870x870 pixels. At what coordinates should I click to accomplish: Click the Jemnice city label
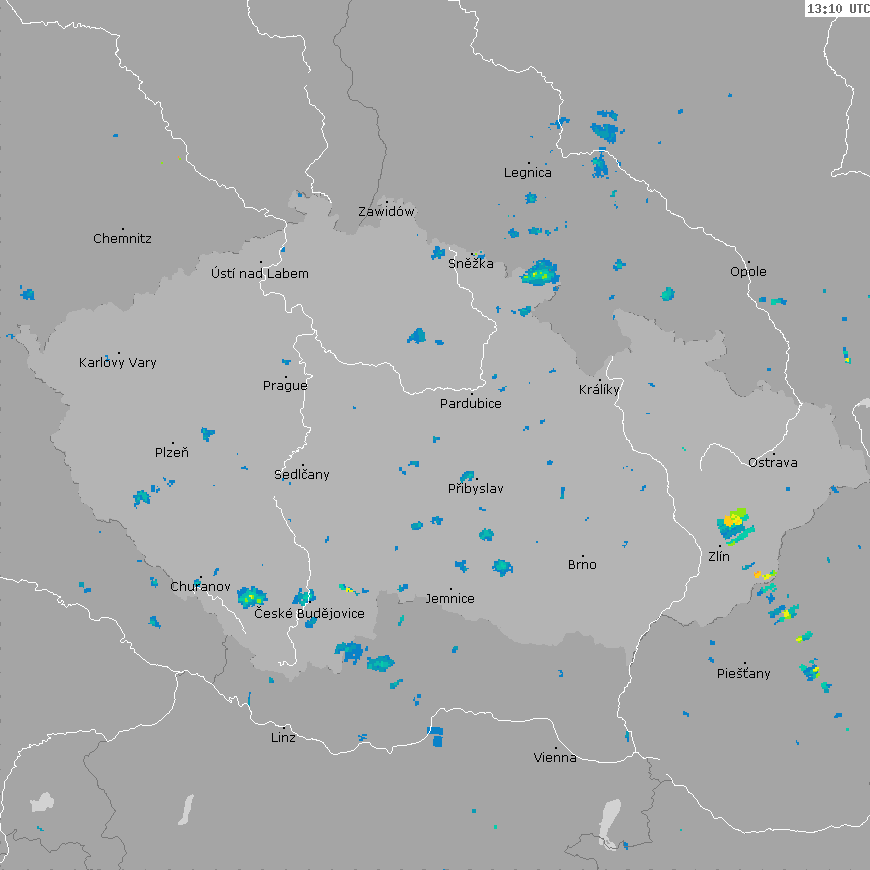(x=450, y=599)
